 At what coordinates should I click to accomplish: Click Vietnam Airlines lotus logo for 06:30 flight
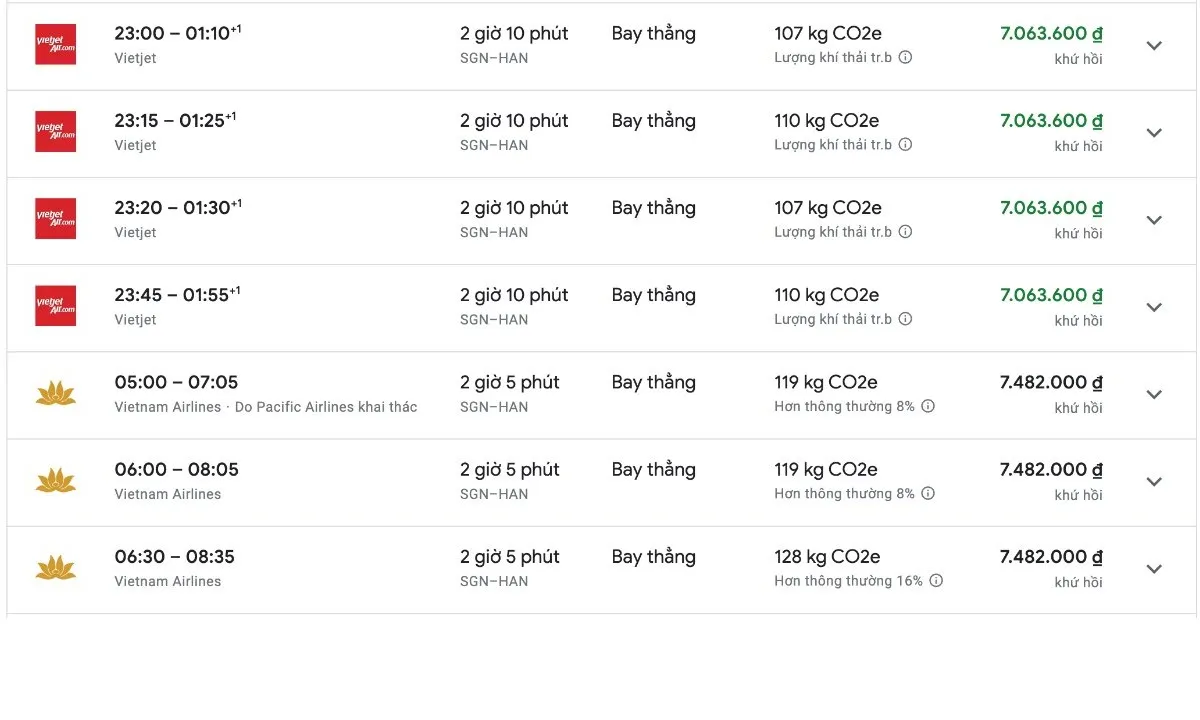pyautogui.click(x=55, y=568)
